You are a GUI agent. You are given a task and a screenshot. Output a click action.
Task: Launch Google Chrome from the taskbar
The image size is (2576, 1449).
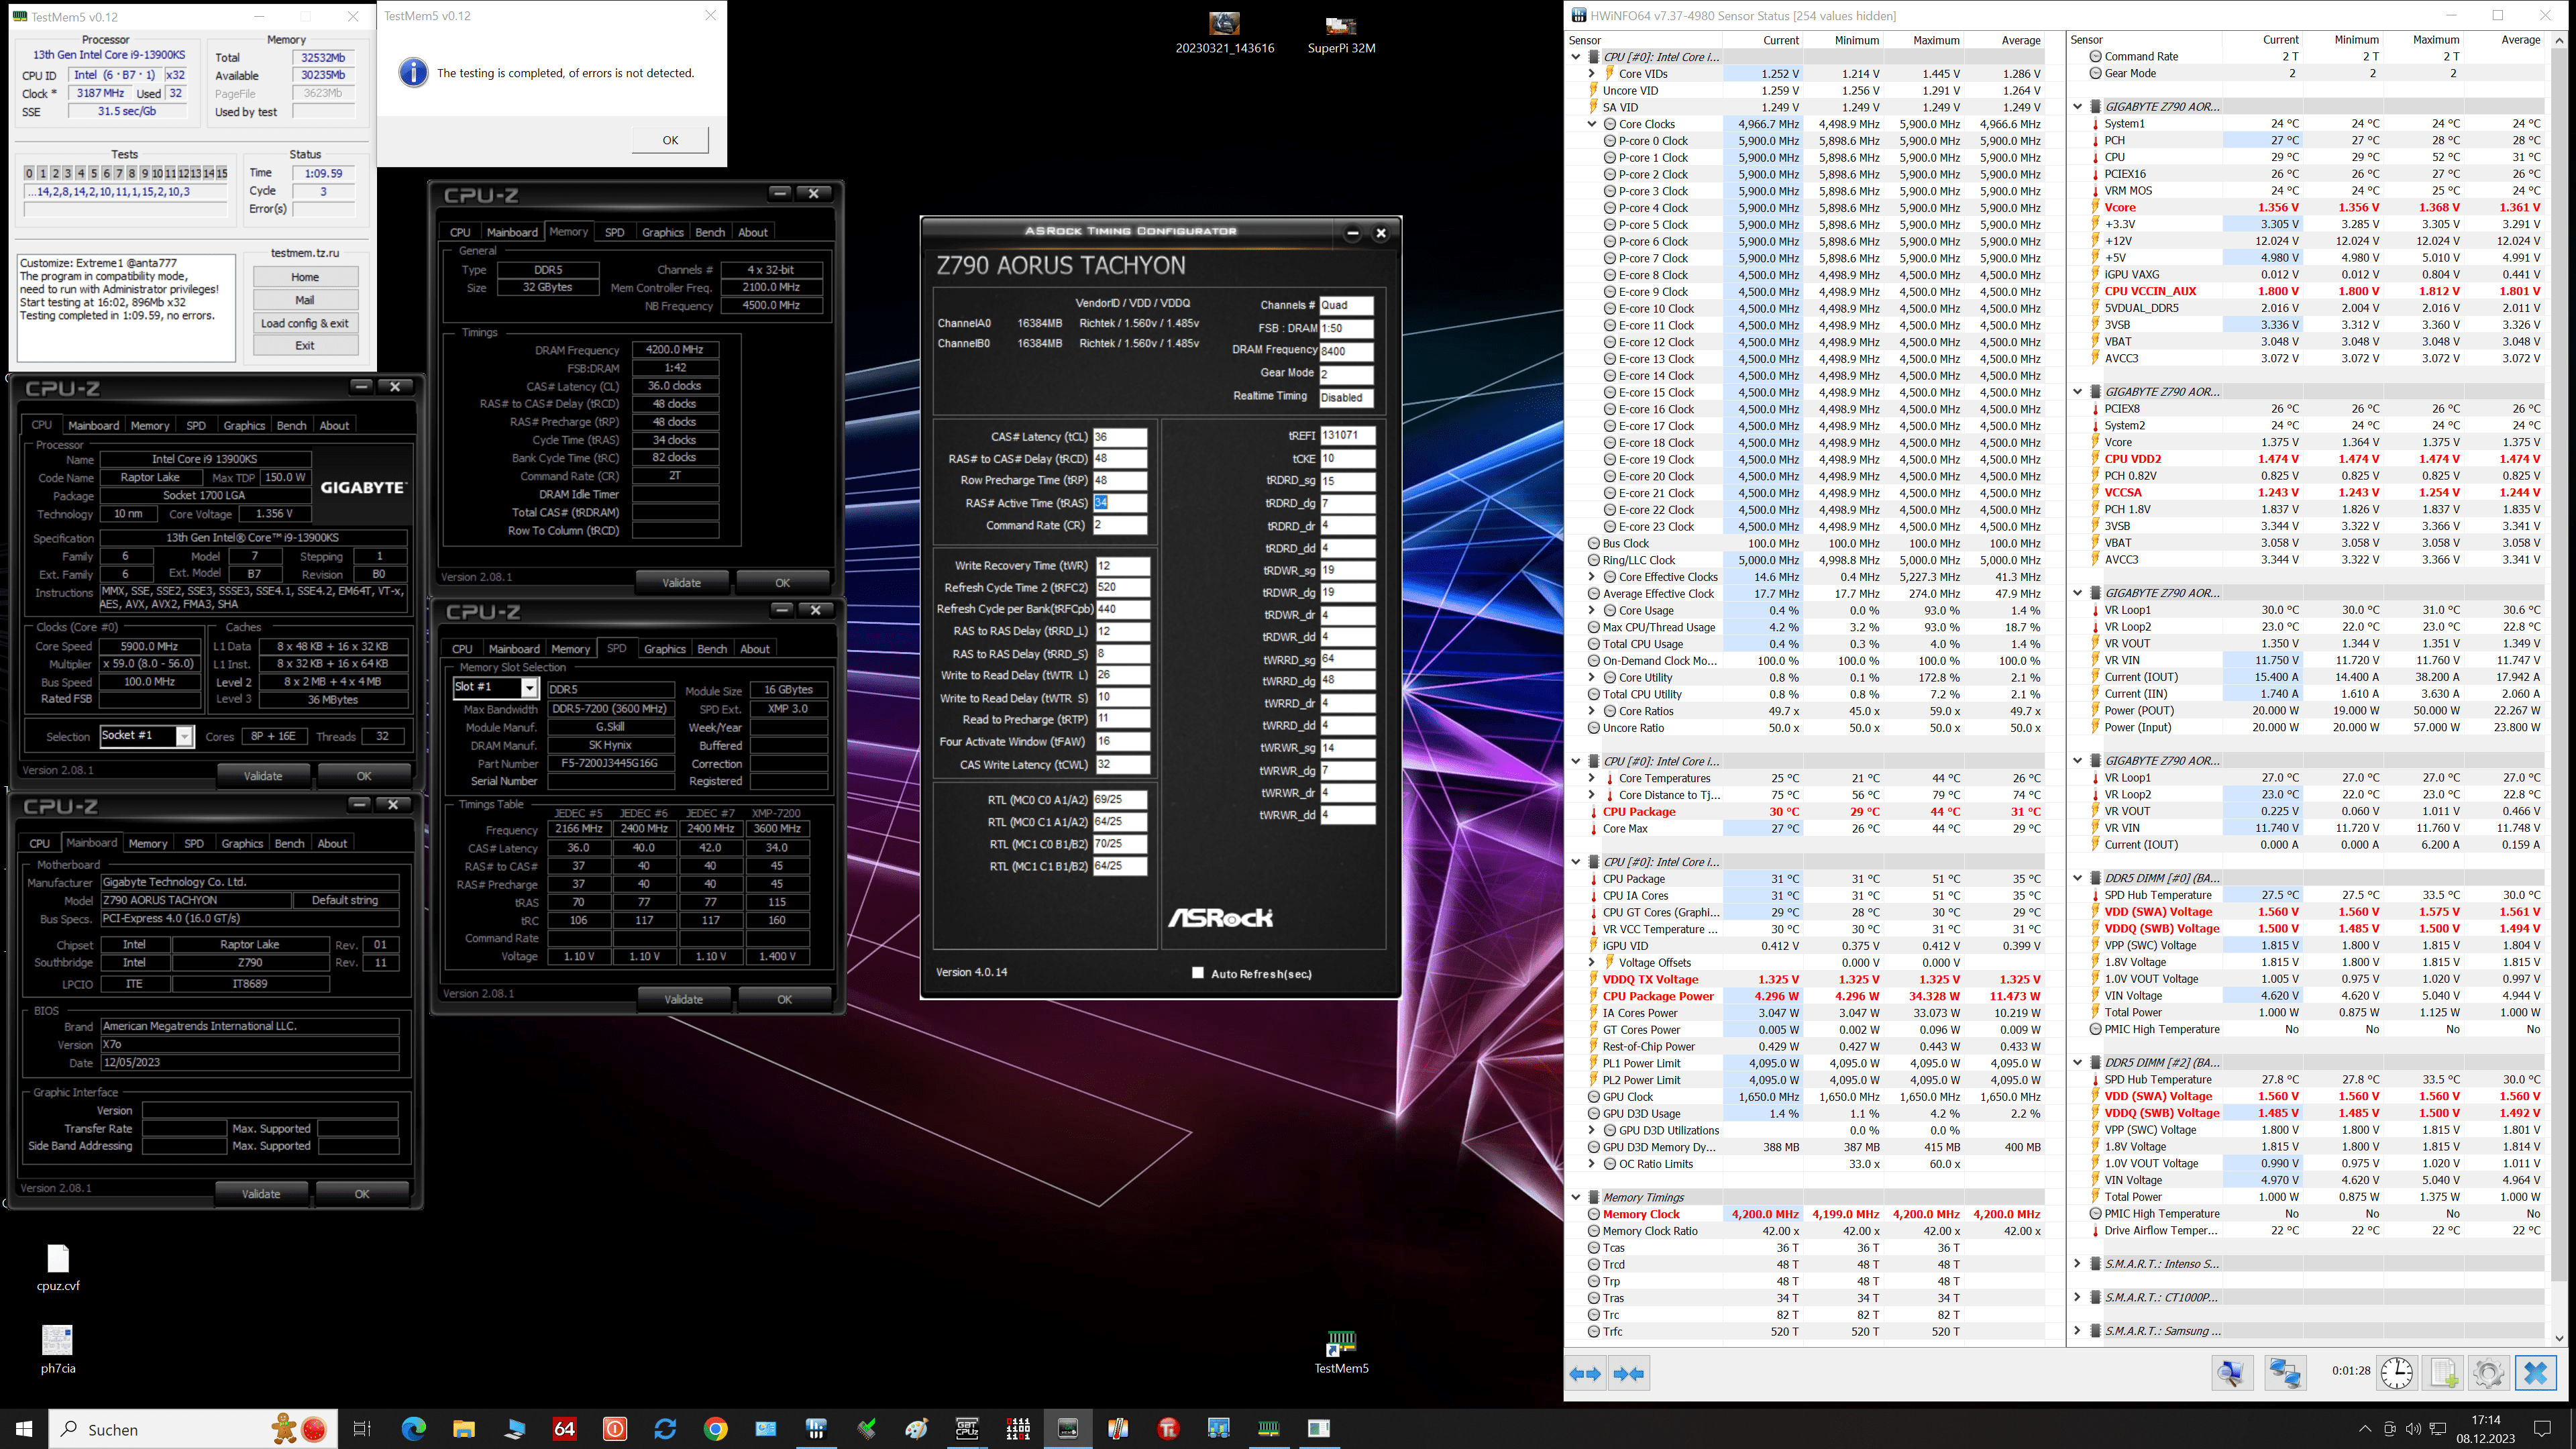click(x=715, y=1428)
